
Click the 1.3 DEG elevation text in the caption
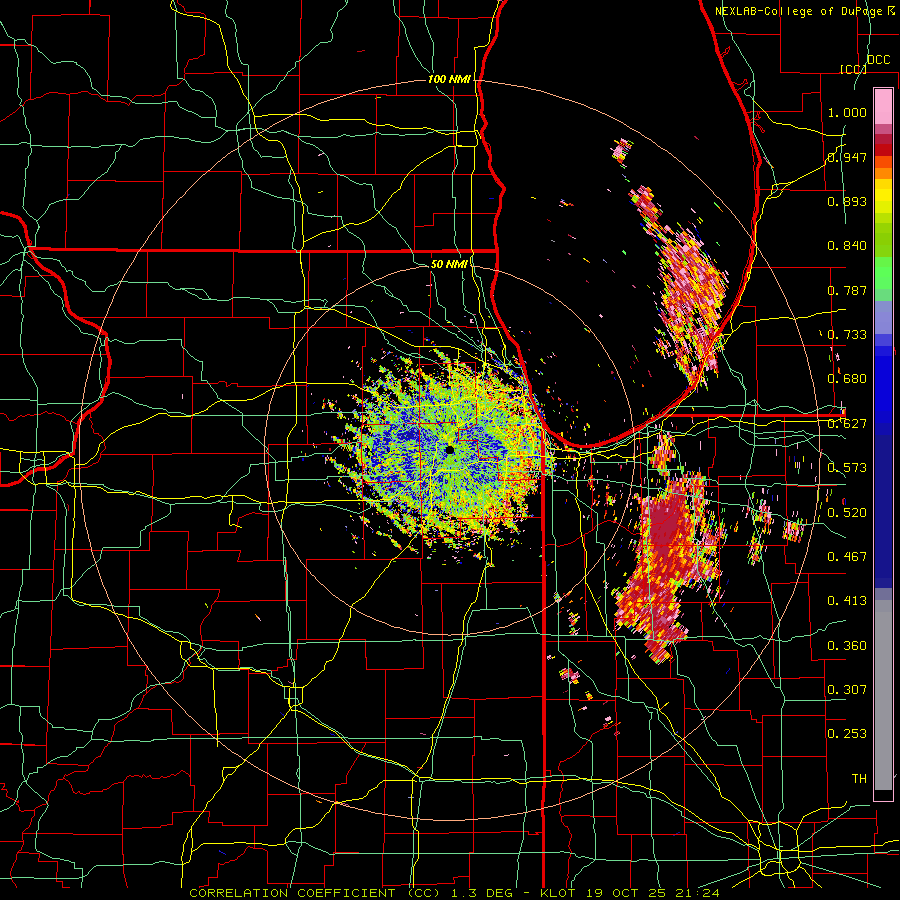point(481,893)
